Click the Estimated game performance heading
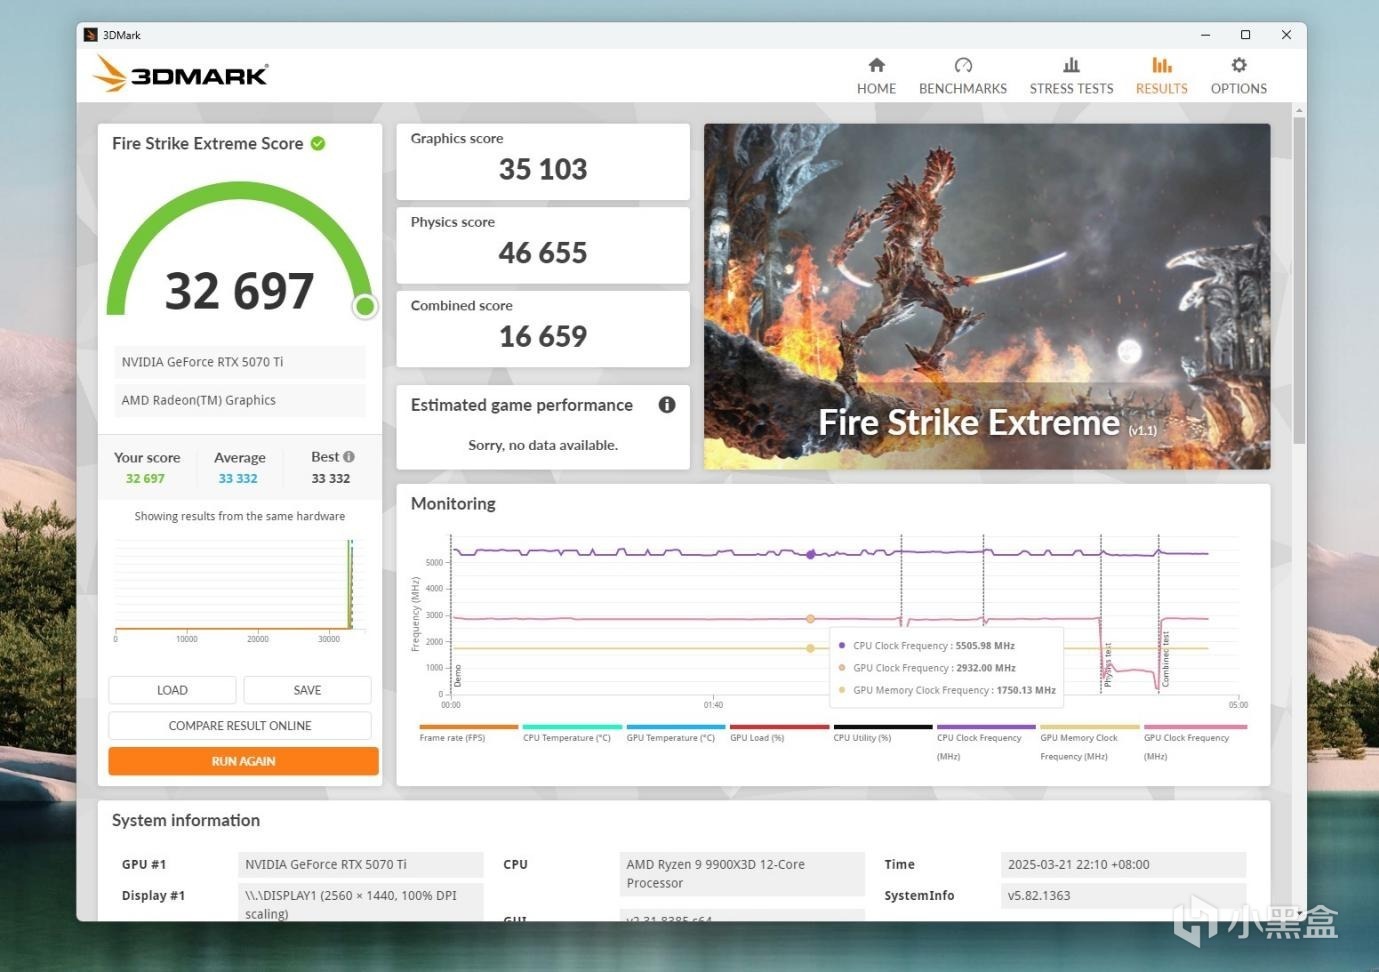Viewport: 1379px width, 972px height. 522,405
